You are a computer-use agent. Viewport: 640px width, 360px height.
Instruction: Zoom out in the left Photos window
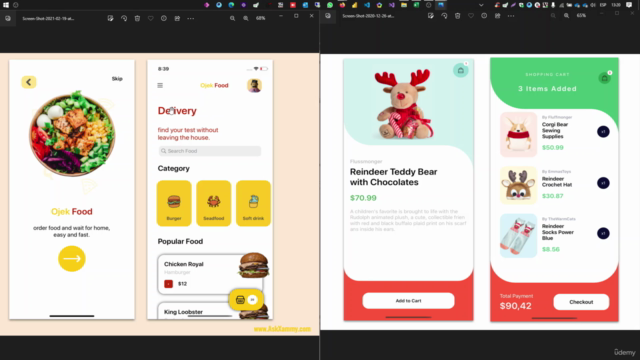click(232, 18)
